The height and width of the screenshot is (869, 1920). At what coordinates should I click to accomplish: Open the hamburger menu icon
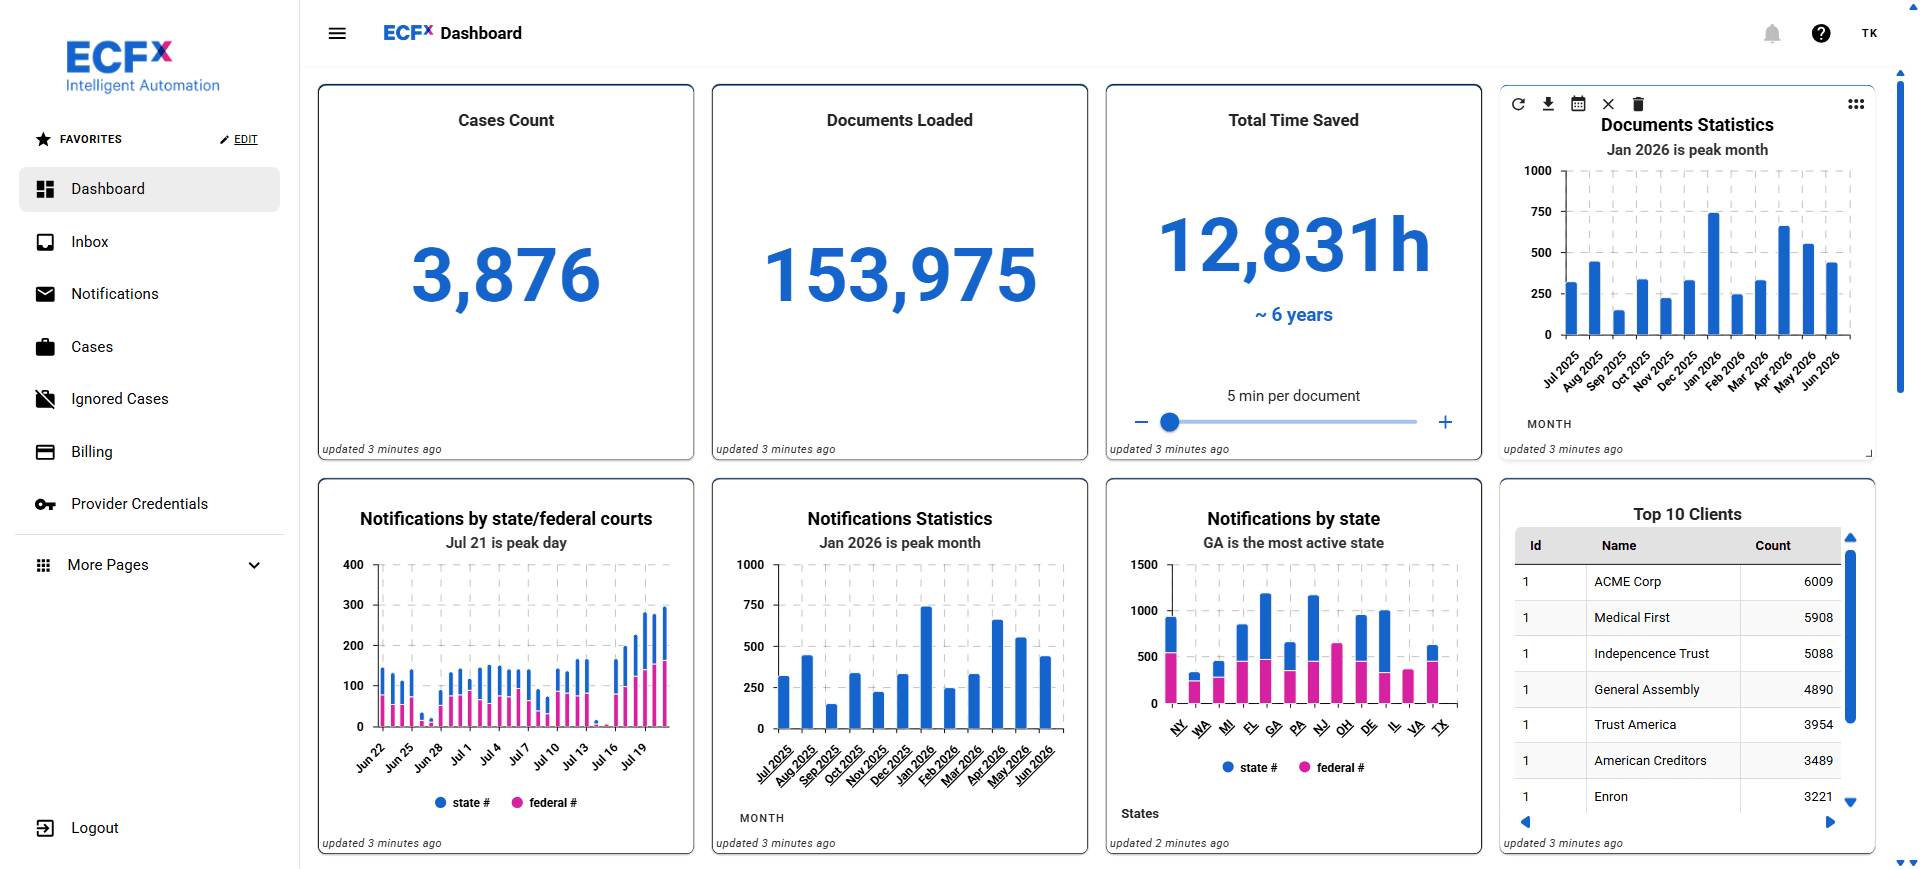(x=337, y=33)
